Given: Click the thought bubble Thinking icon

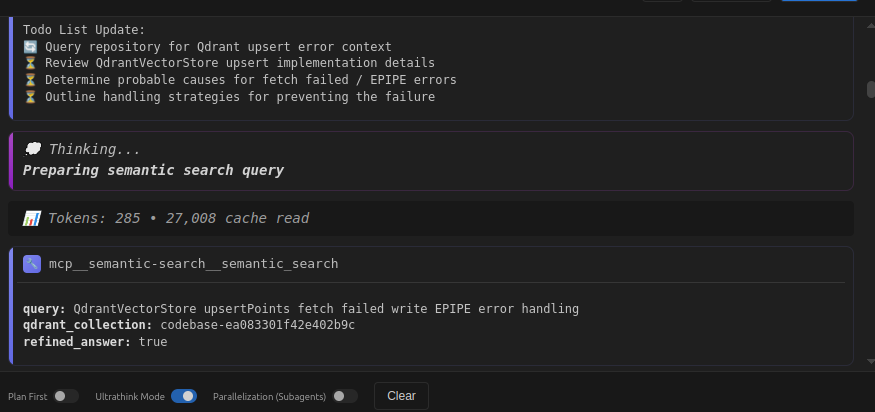Looking at the screenshot, I should click(x=31, y=149).
